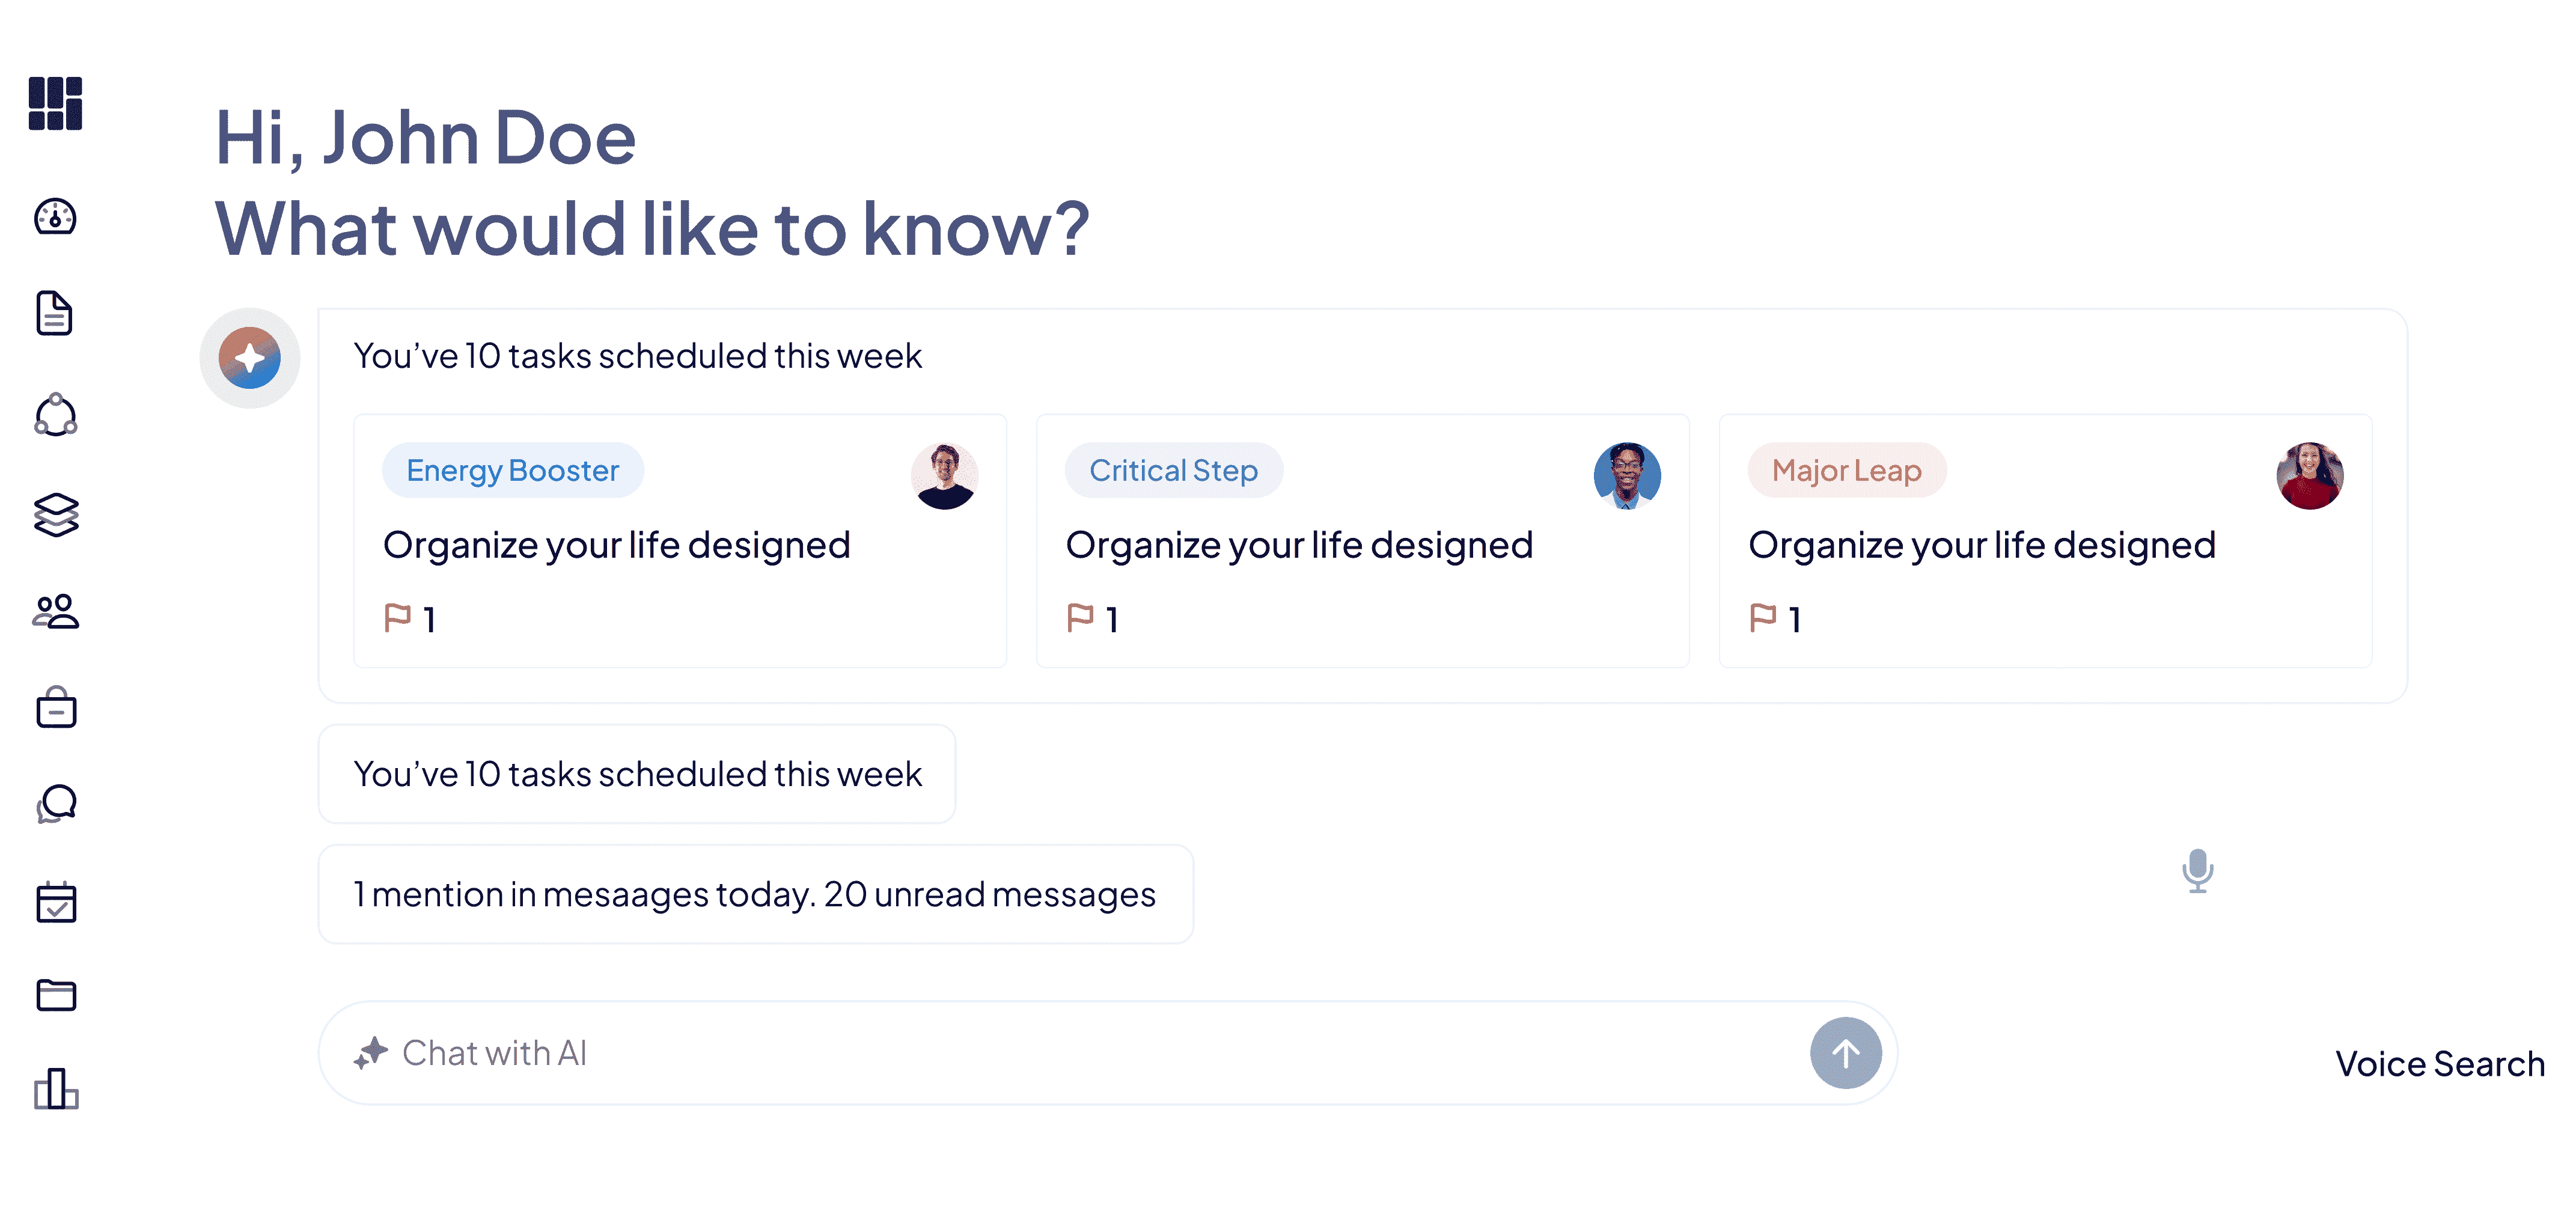Open the bar chart icon in sidebar
2576x1214 pixels.
pos(56,1088)
